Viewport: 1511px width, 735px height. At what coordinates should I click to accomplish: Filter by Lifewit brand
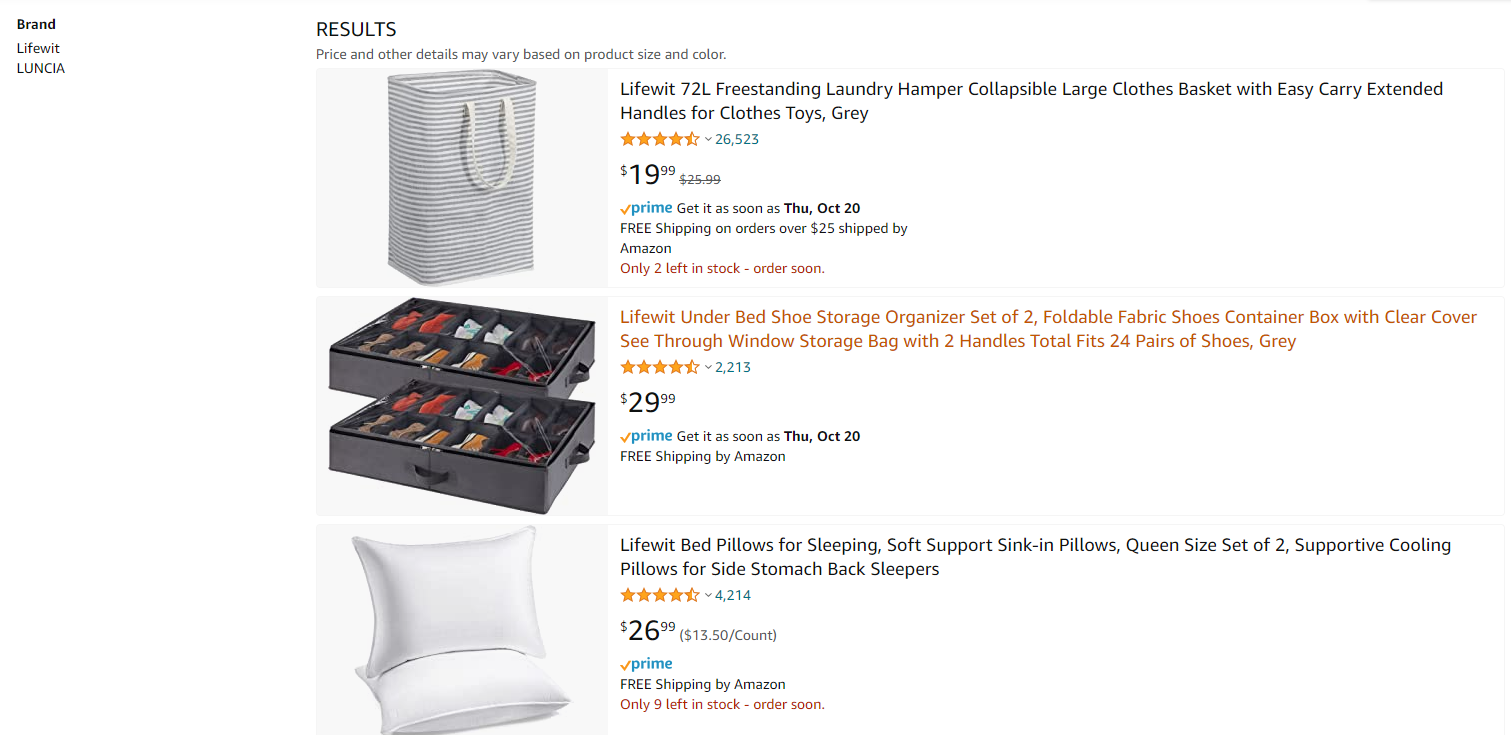coord(38,48)
